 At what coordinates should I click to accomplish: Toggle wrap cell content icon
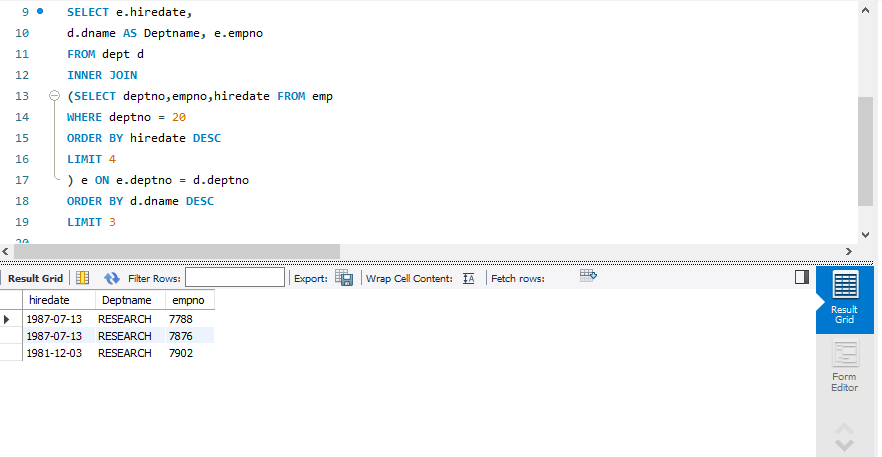tap(469, 278)
